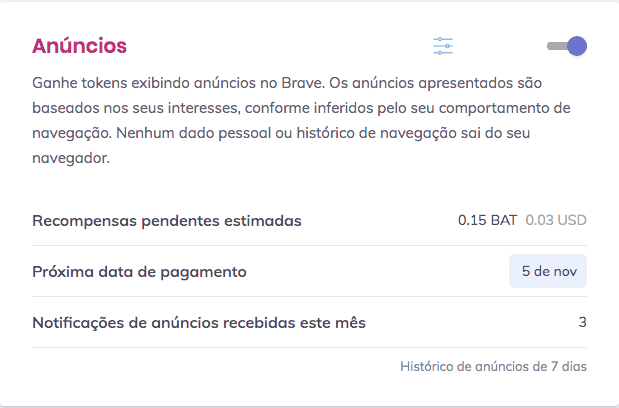619x408 pixels.
Task: Open the Ads settings sliders icon
Action: (443, 46)
